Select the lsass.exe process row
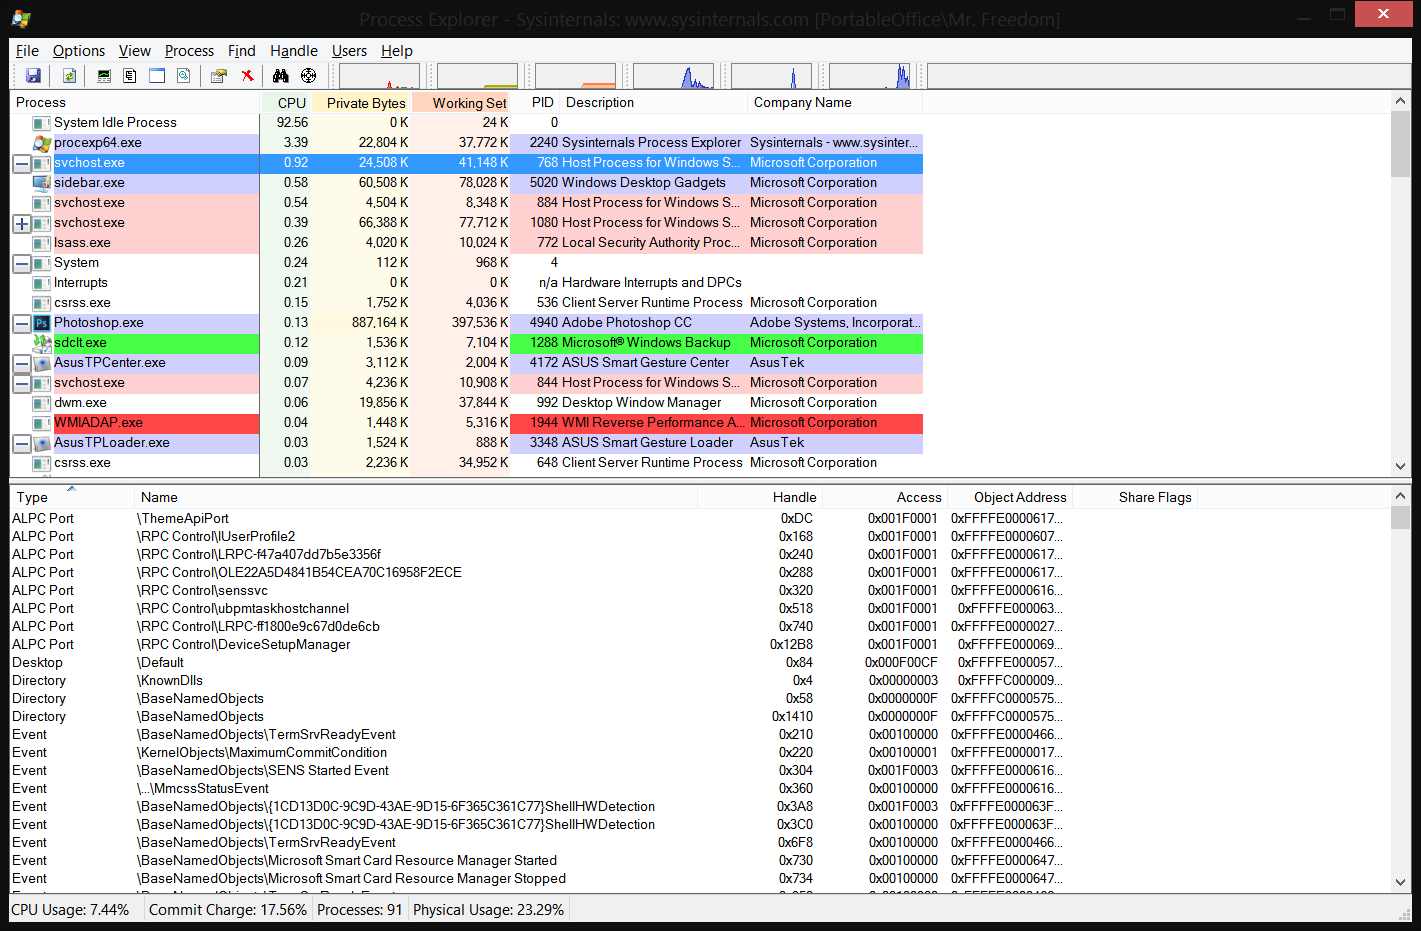 pos(466,243)
